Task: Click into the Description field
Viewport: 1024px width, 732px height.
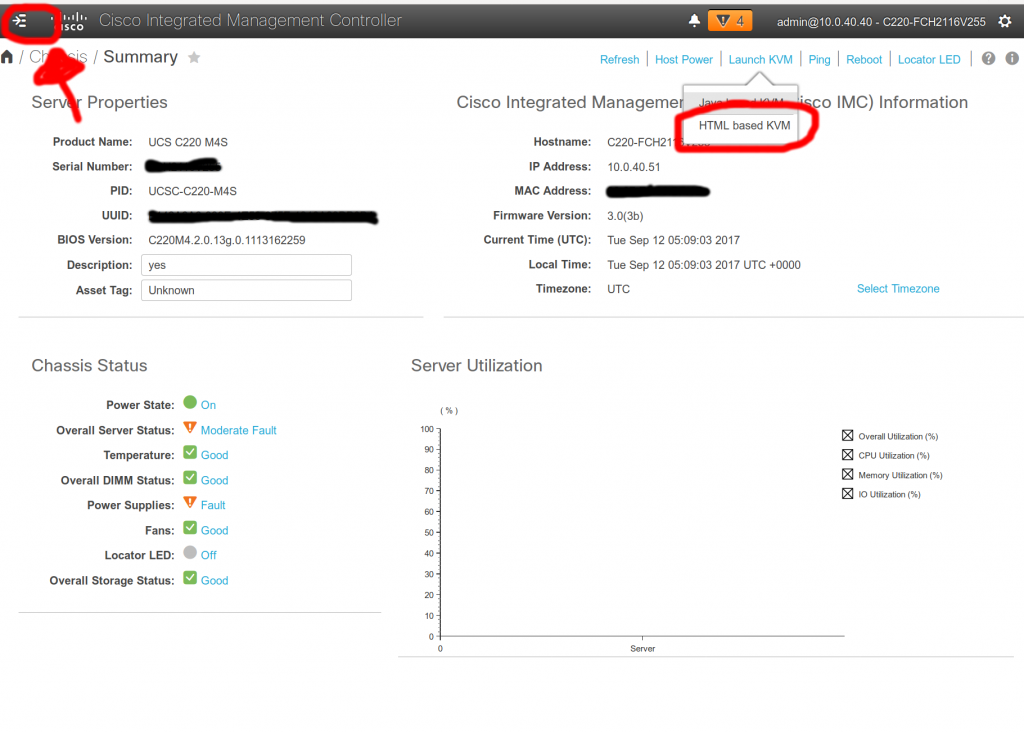Action: click(x=246, y=265)
